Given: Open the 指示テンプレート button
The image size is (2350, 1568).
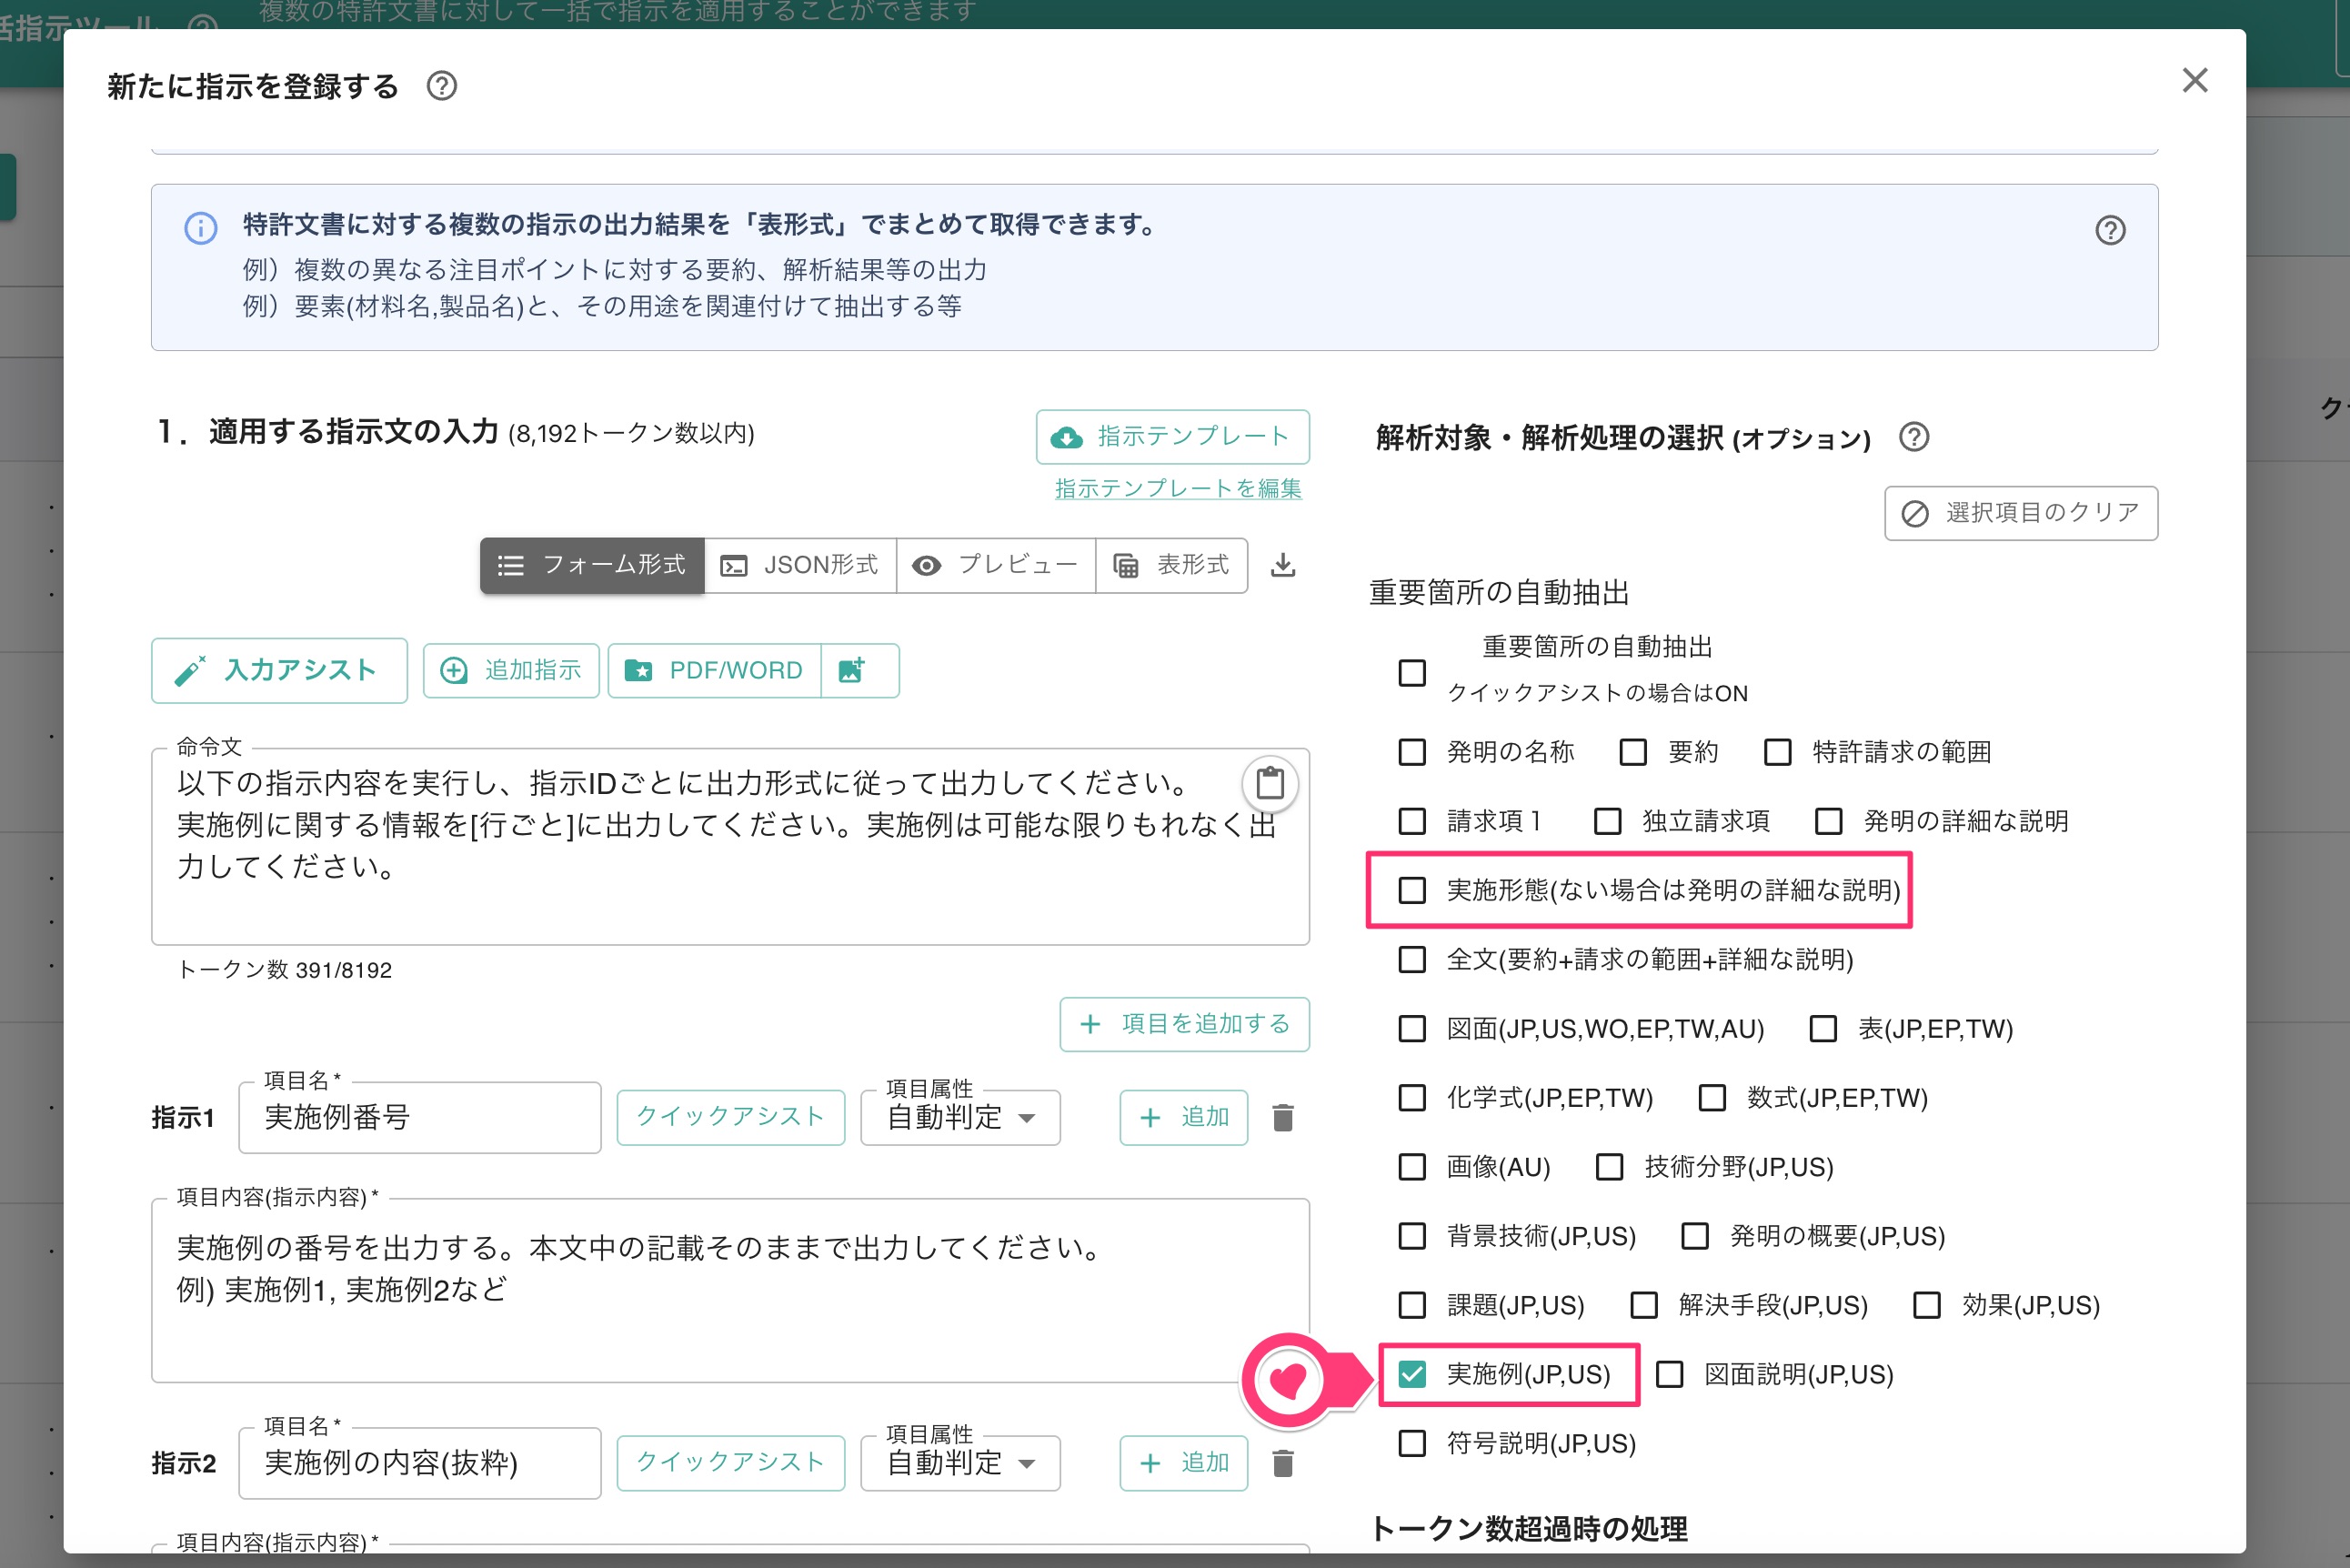Looking at the screenshot, I should [1172, 436].
